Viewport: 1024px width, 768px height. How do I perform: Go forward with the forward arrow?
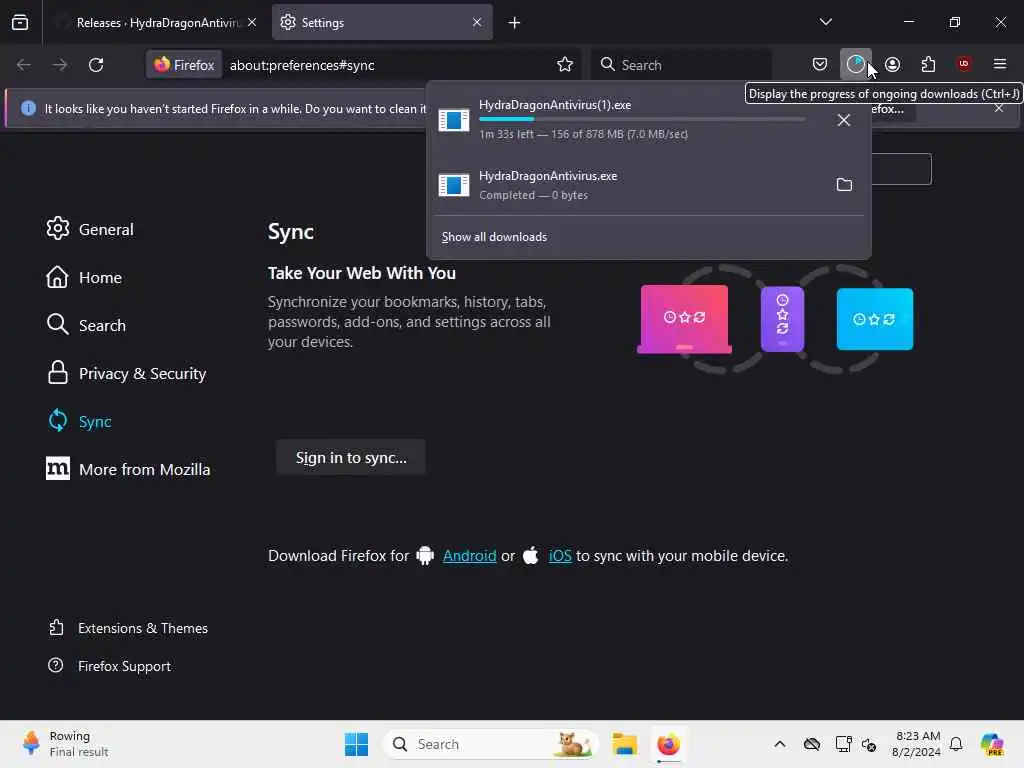59,65
